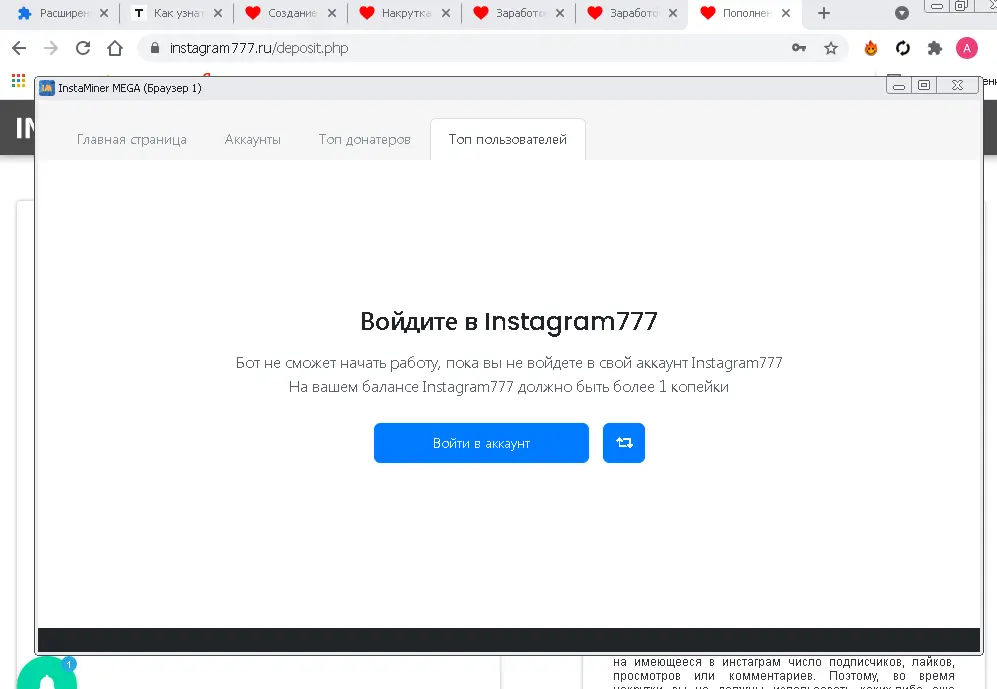Click the green notification bell with badge

pyautogui.click(x=47, y=675)
